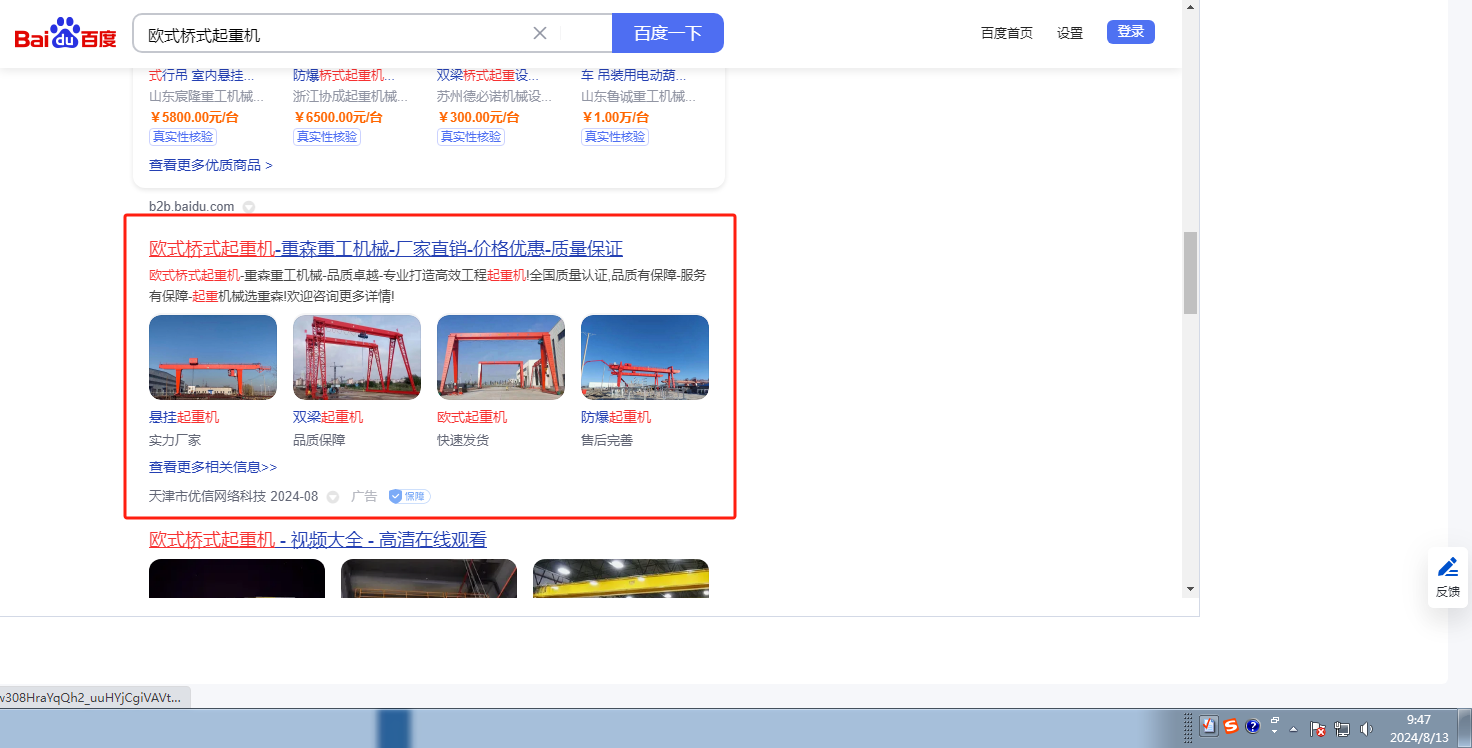
Task: Open the network connection tray icon
Action: click(1343, 729)
